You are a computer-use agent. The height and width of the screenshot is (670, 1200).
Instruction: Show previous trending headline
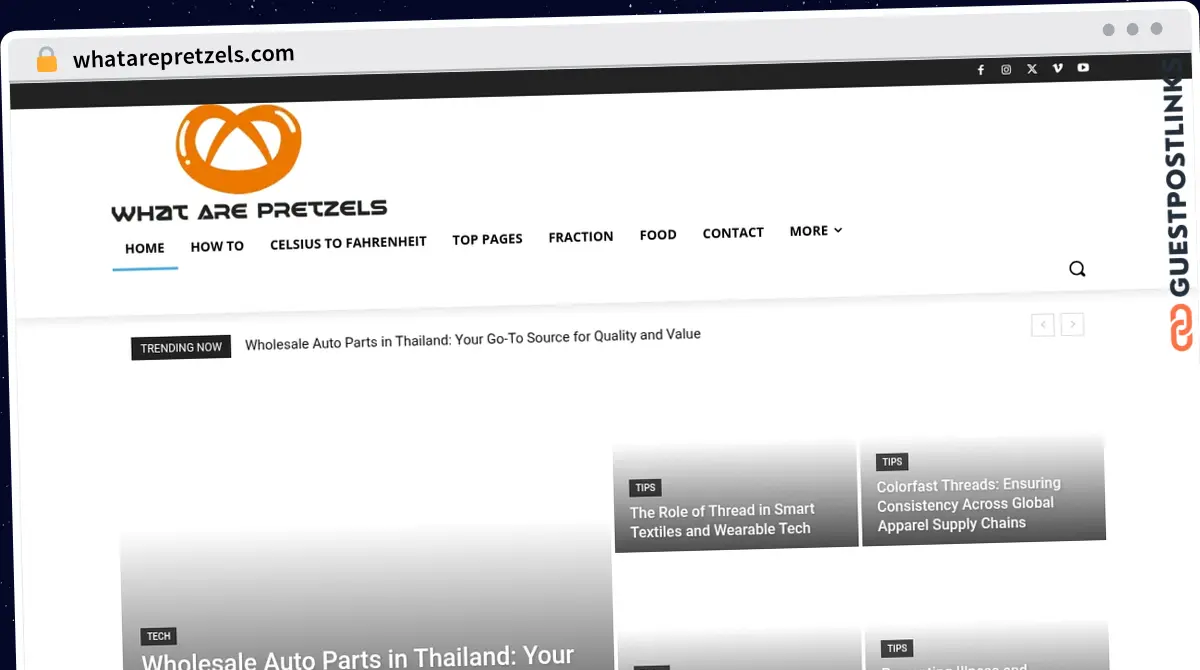pos(1043,324)
